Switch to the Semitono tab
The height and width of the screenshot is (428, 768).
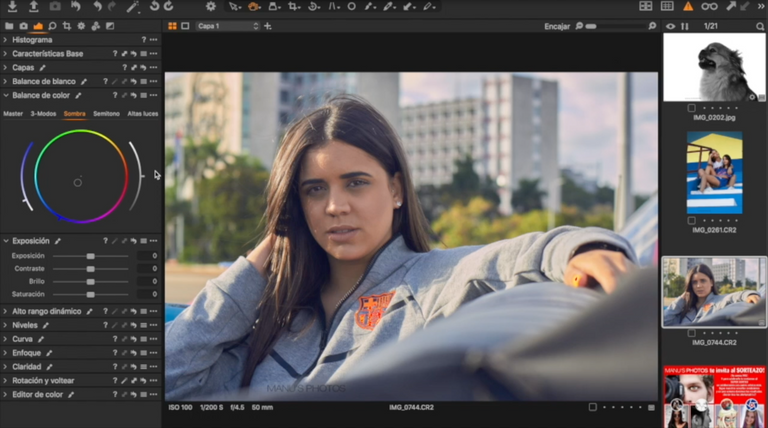(106, 114)
